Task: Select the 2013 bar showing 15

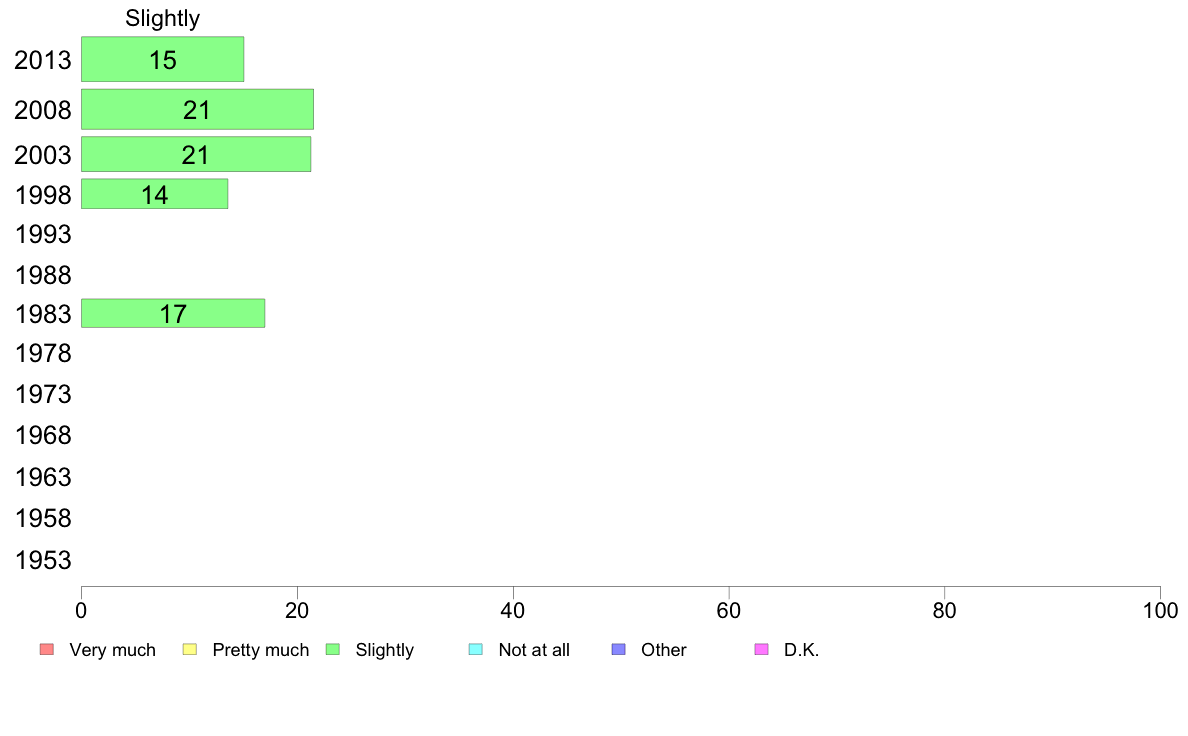Action: [x=163, y=59]
